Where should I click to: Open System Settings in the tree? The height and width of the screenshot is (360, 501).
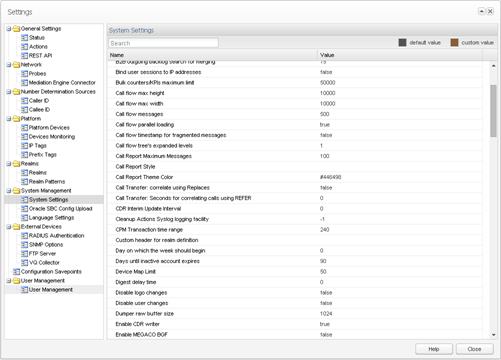point(48,200)
